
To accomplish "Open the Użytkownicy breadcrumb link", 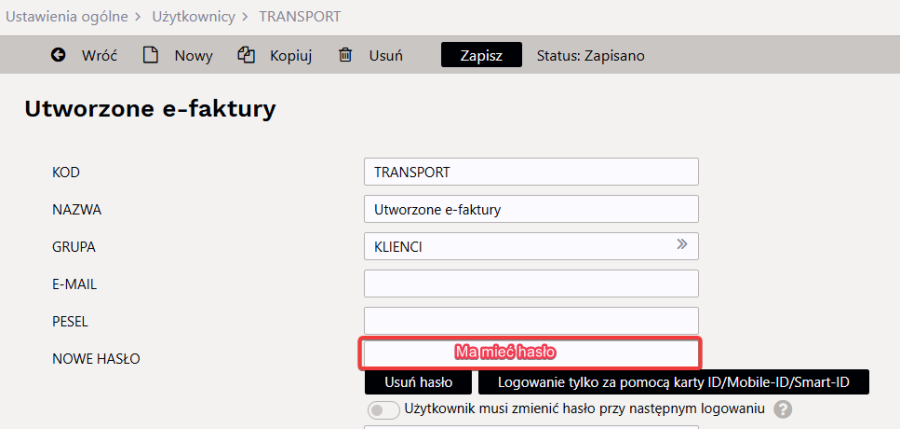I will point(194,17).
